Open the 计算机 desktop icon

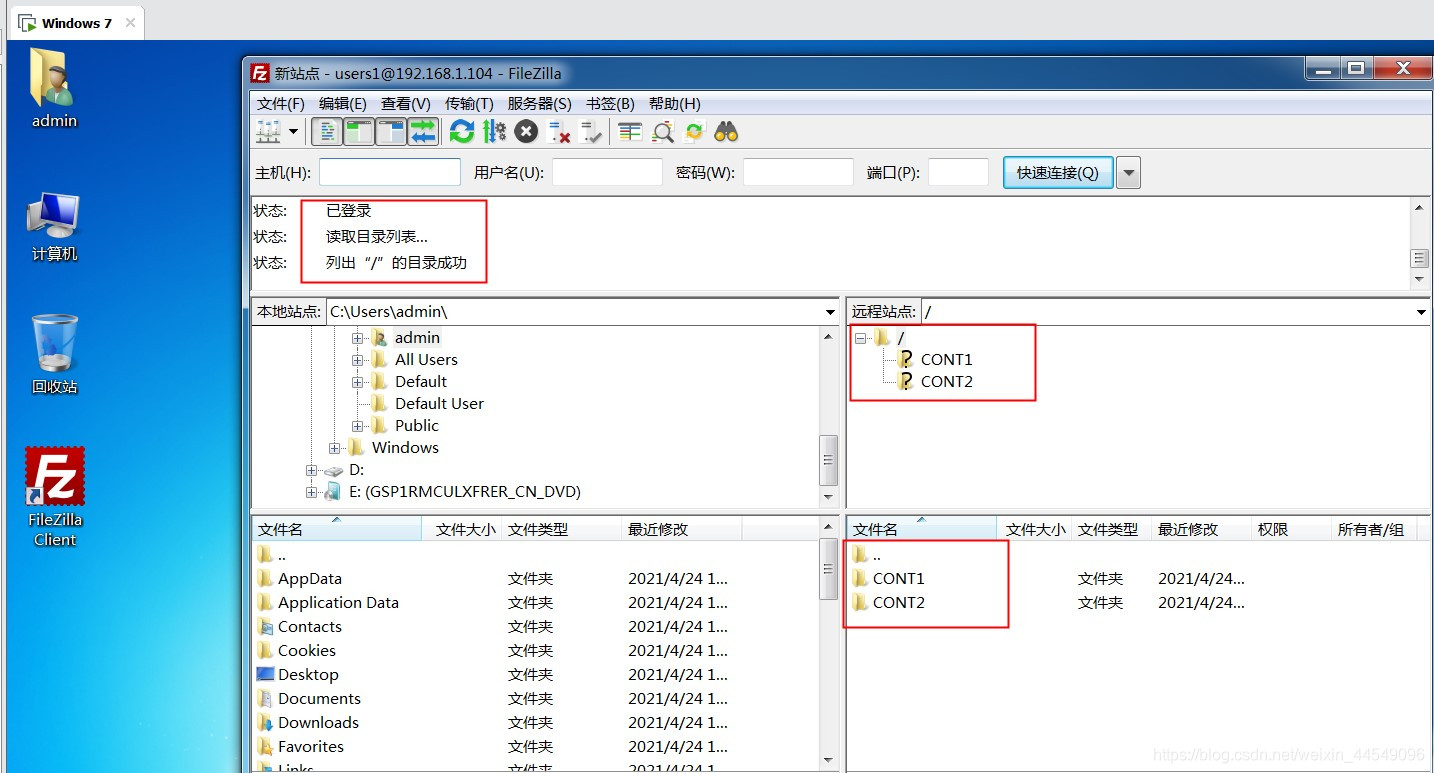pyautogui.click(x=54, y=226)
